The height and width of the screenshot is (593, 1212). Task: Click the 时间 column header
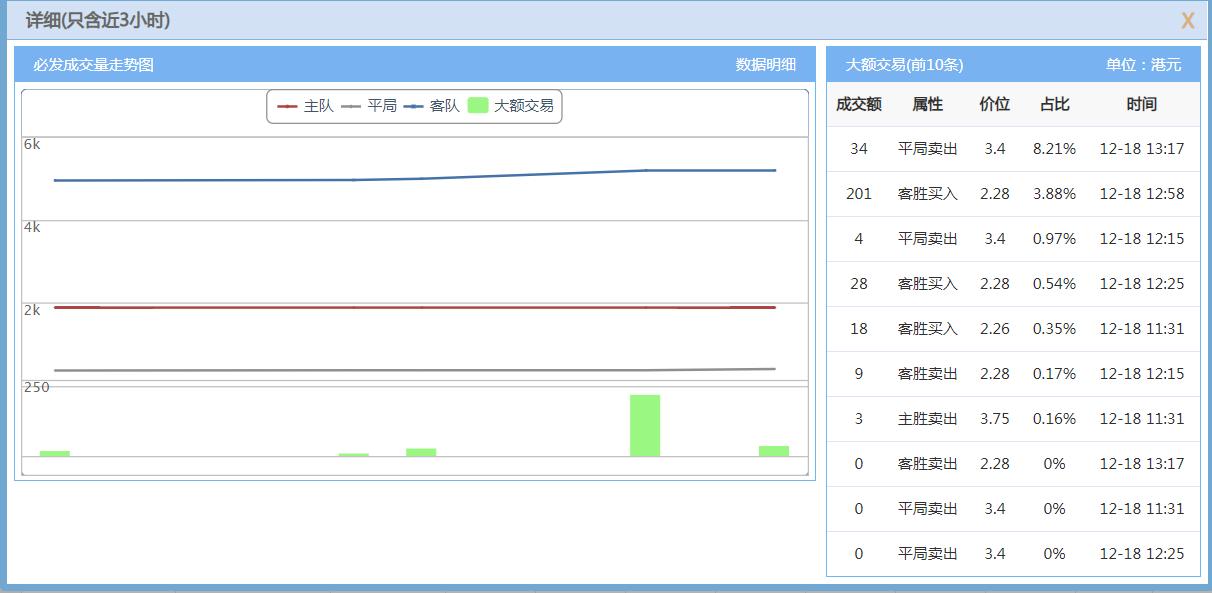(x=1140, y=103)
